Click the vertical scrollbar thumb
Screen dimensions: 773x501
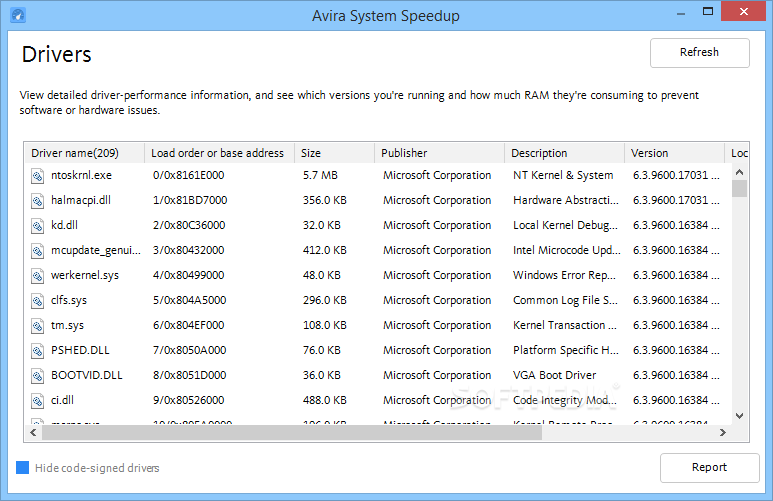click(739, 188)
